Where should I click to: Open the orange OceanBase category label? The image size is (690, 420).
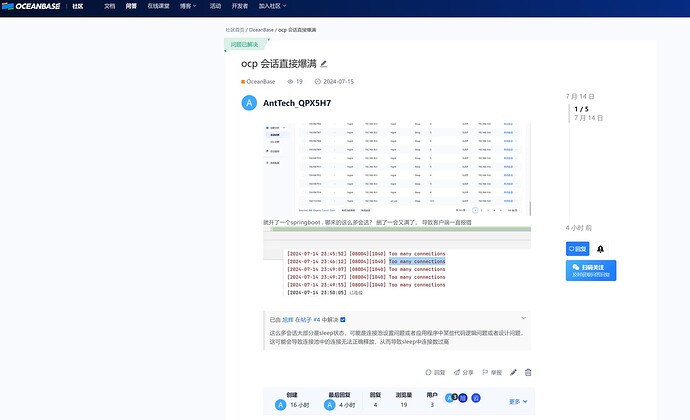(258, 81)
